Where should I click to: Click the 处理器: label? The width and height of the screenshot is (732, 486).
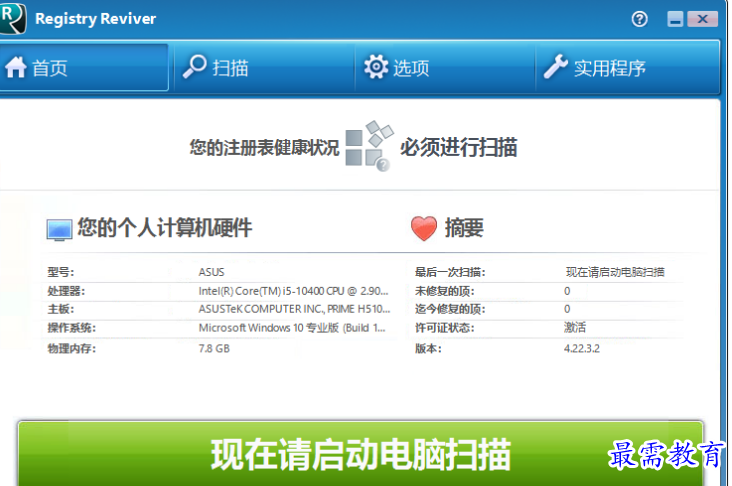66,291
